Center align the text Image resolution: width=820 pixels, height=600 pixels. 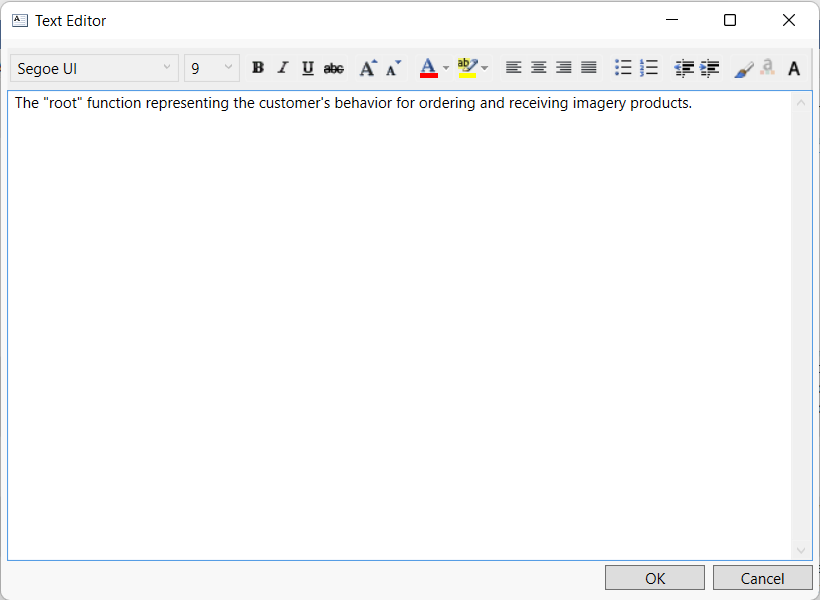click(x=539, y=68)
